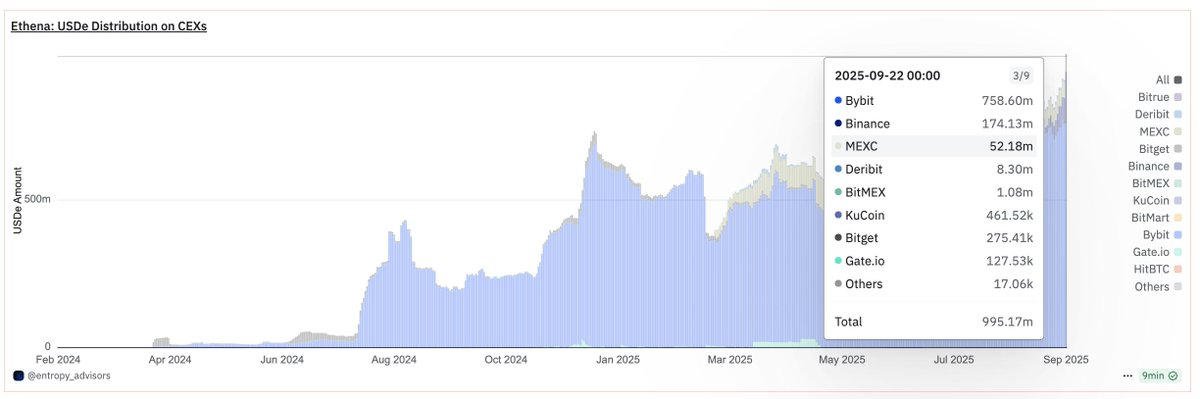This screenshot has height=399, width=1200.
Task: Click the Jun 2024 x-axis label
Action: (282, 359)
